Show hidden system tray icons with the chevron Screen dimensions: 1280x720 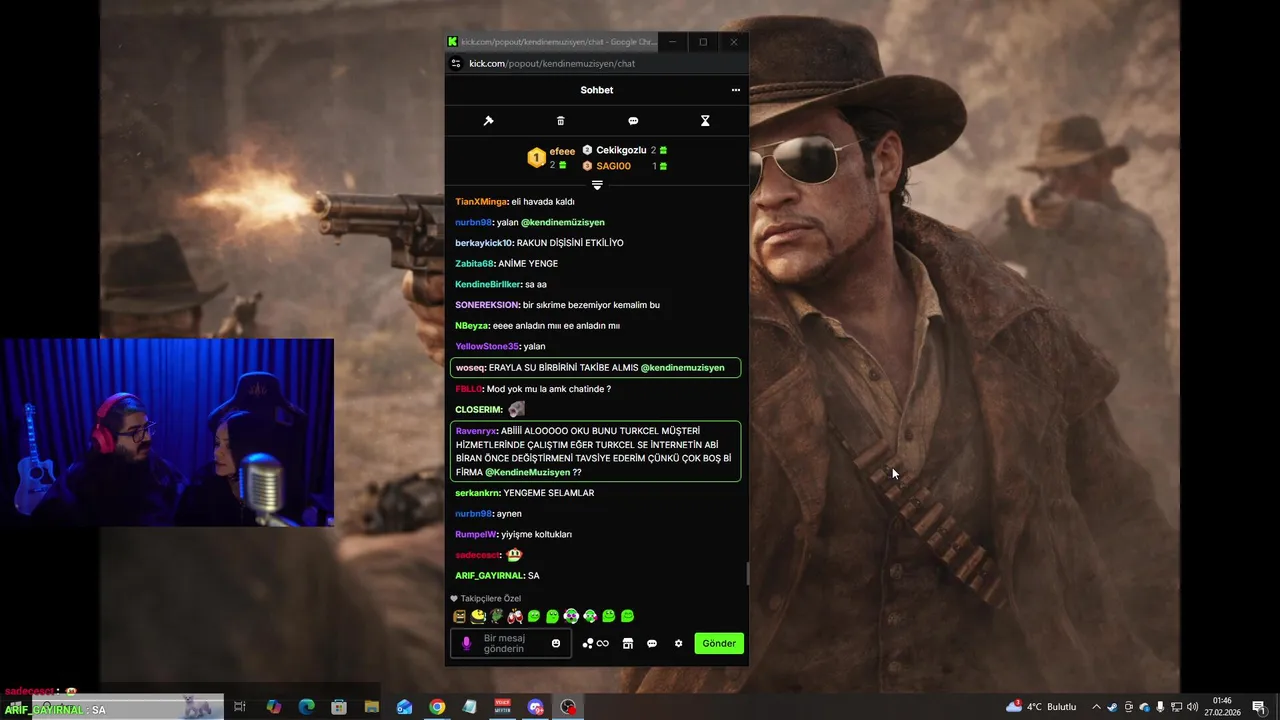1096,707
